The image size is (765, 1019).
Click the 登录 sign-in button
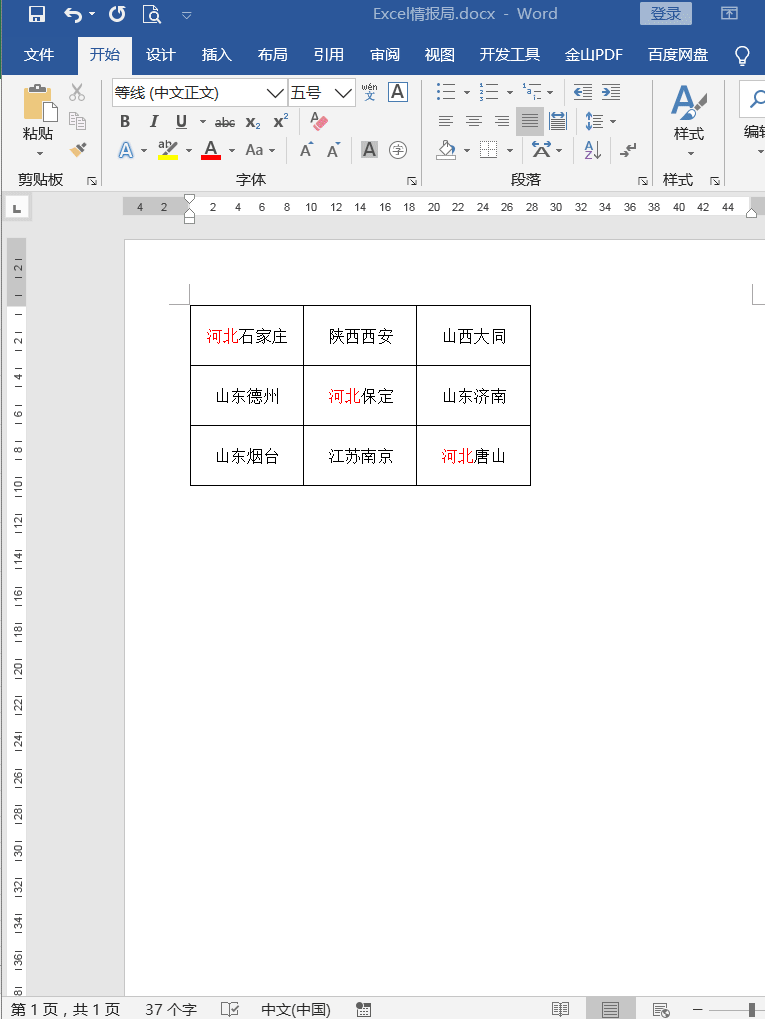click(x=666, y=14)
